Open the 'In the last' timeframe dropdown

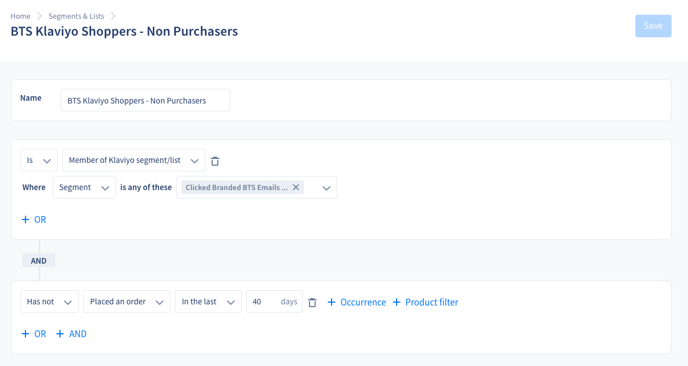pos(208,302)
